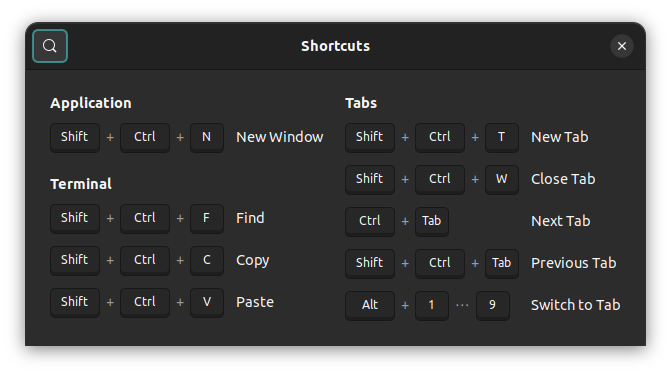Click the search magnifier icon
671x374 pixels.
pyautogui.click(x=50, y=46)
